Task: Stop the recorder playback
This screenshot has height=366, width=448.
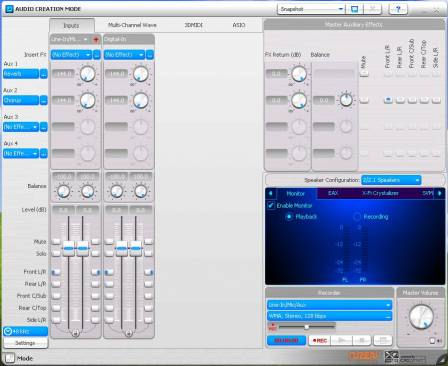Action: 362,340
